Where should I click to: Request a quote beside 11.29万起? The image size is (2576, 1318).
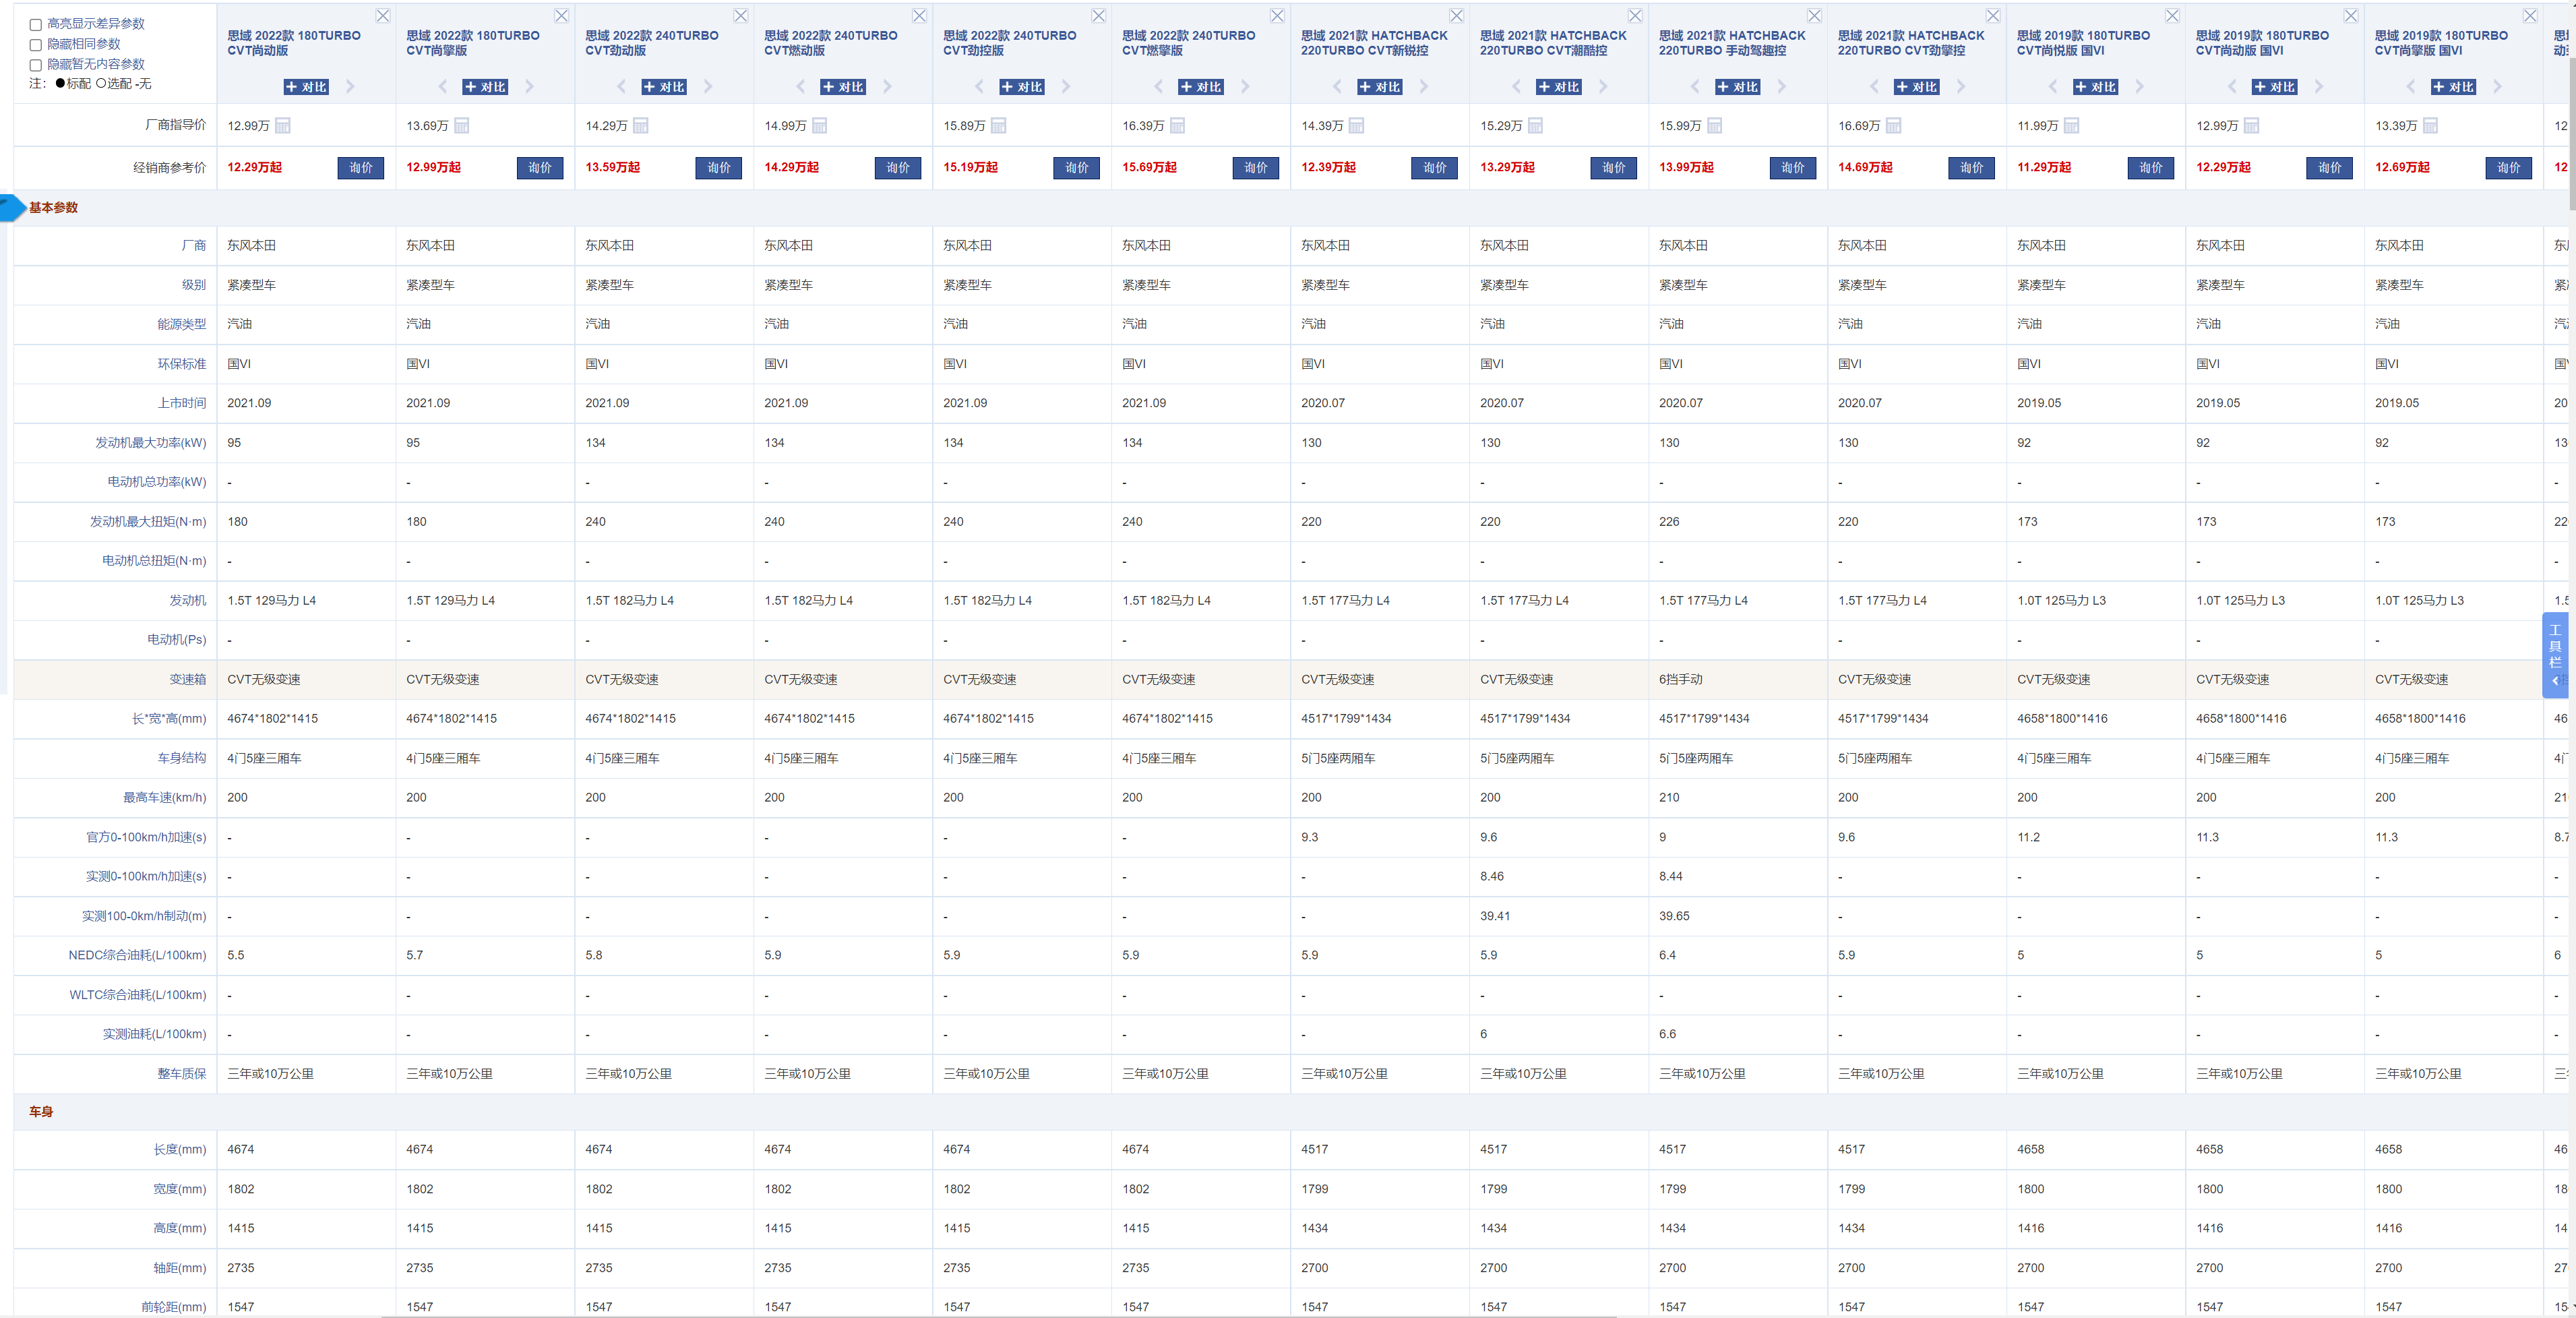coord(2151,168)
